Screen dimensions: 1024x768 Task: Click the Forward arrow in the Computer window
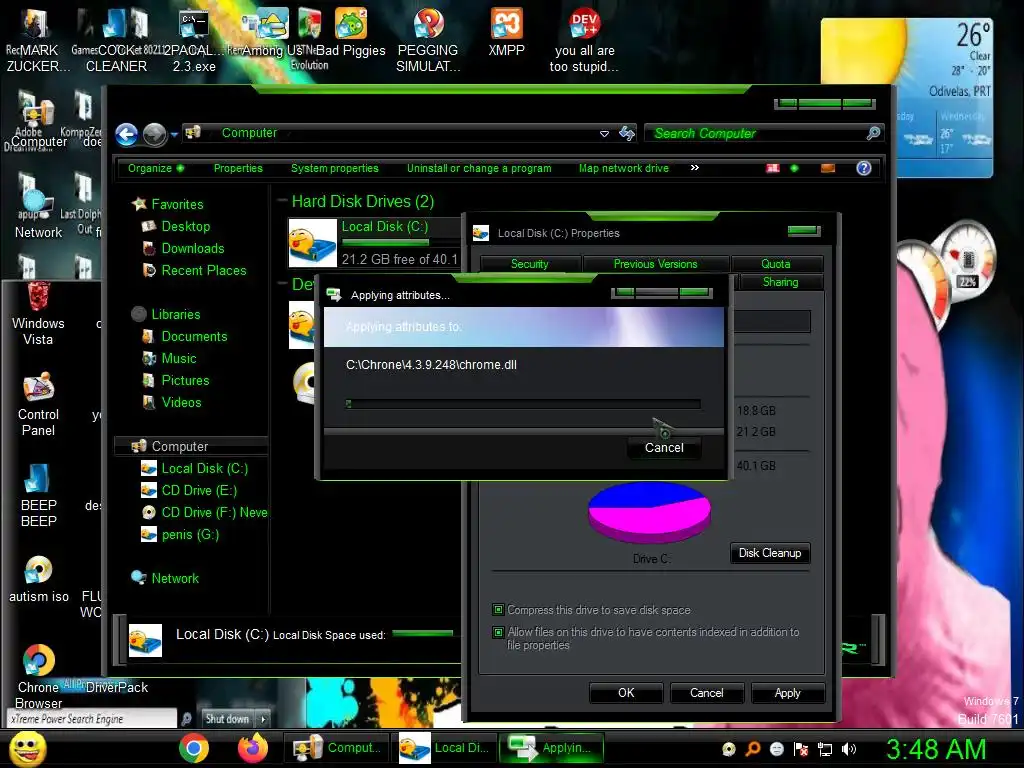(x=155, y=135)
